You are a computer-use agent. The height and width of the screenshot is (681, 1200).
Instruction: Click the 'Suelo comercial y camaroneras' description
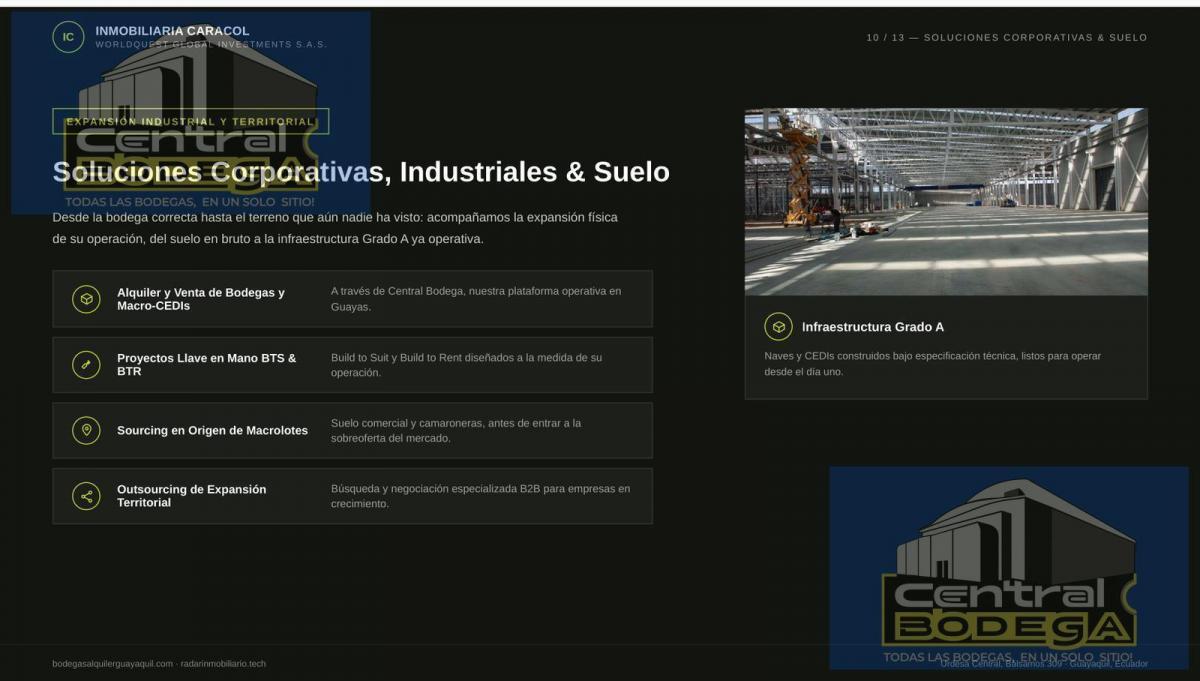point(456,430)
